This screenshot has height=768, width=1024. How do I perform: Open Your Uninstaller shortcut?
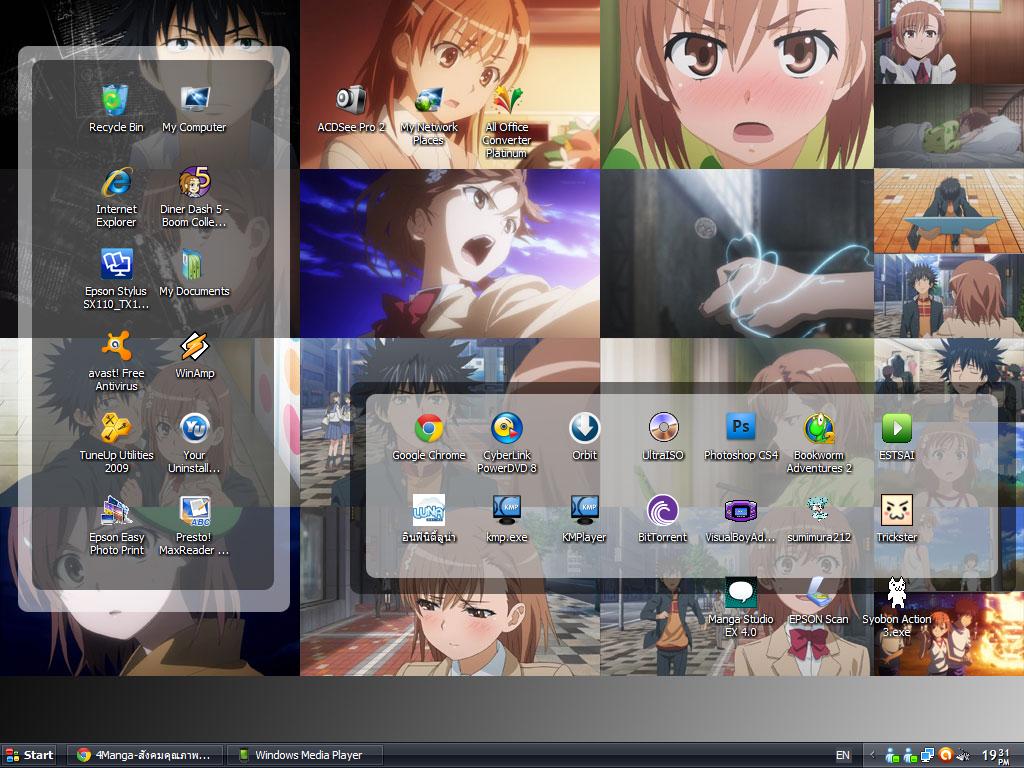(194, 443)
